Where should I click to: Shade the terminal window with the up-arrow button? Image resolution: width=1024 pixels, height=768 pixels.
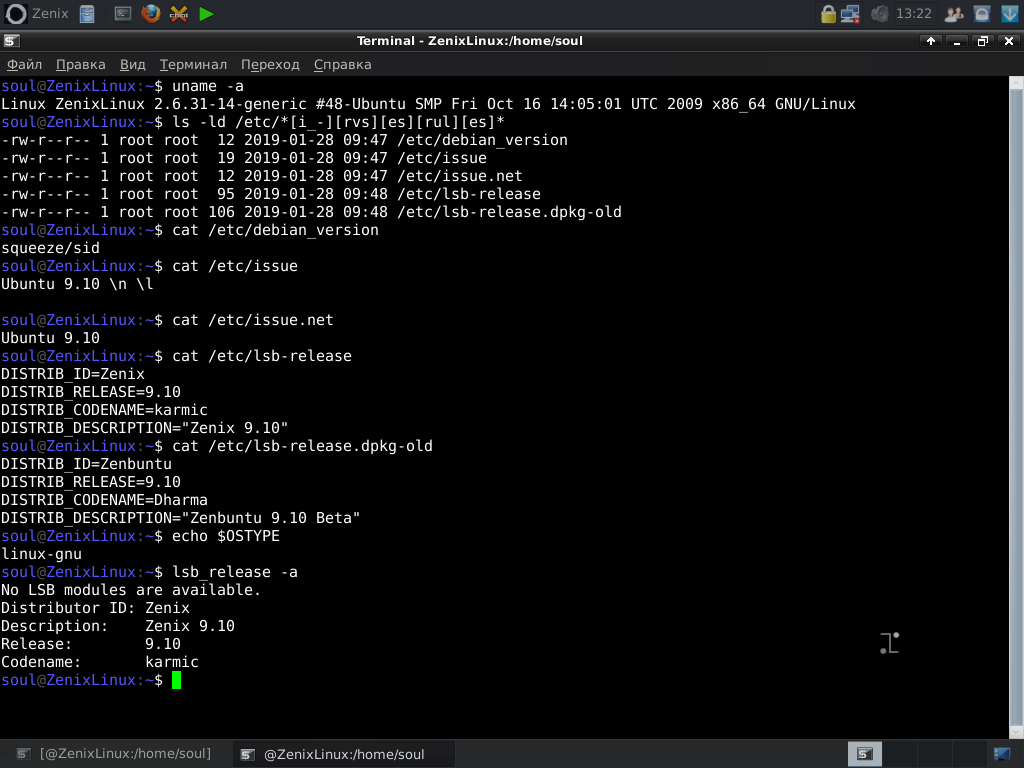pyautogui.click(x=931, y=41)
